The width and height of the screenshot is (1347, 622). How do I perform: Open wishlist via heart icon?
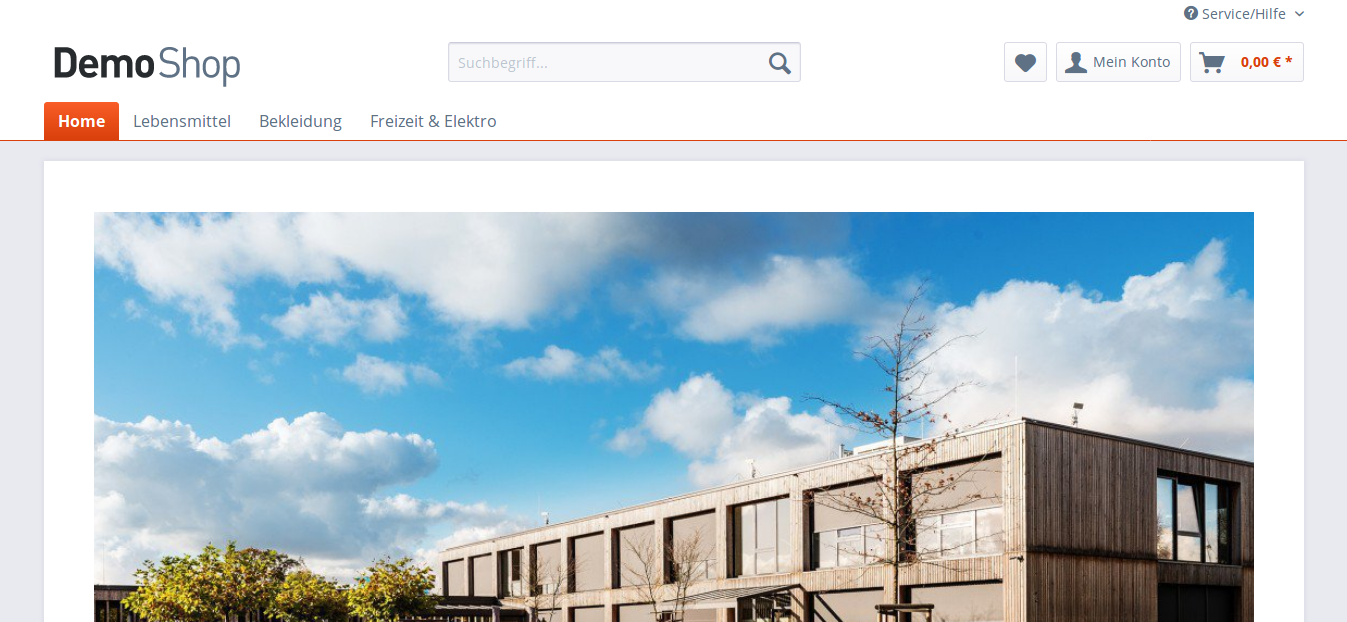pyautogui.click(x=1025, y=62)
